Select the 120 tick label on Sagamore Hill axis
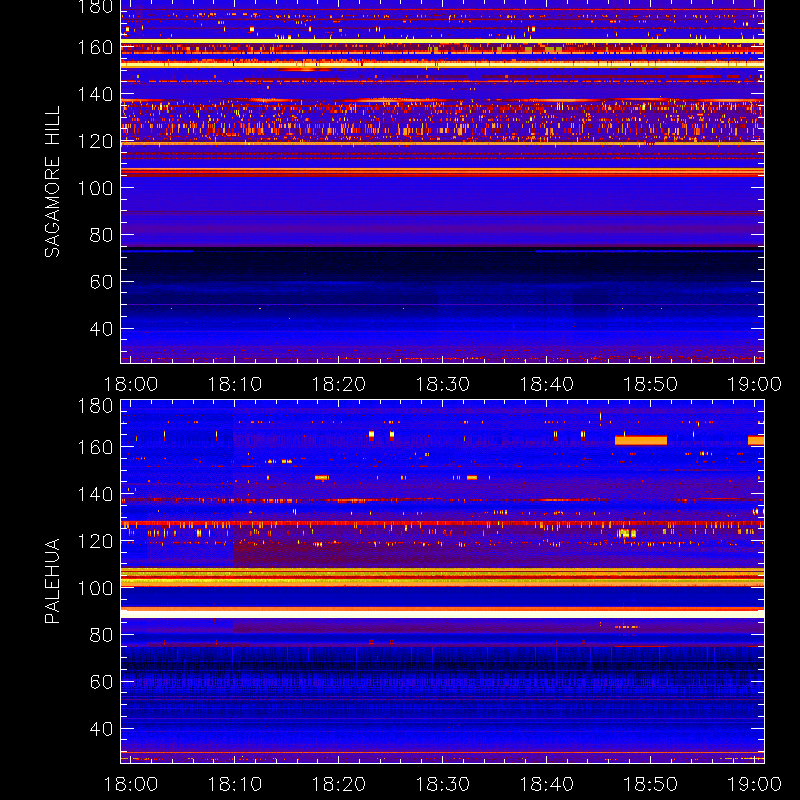This screenshot has height=800, width=800. pos(95,141)
